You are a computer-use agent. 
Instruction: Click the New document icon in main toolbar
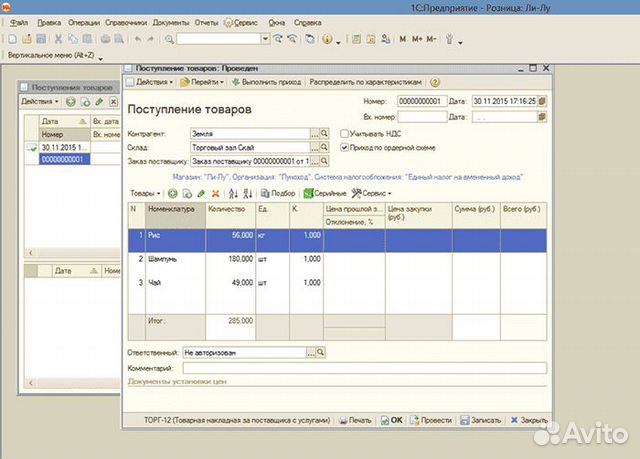(13, 39)
